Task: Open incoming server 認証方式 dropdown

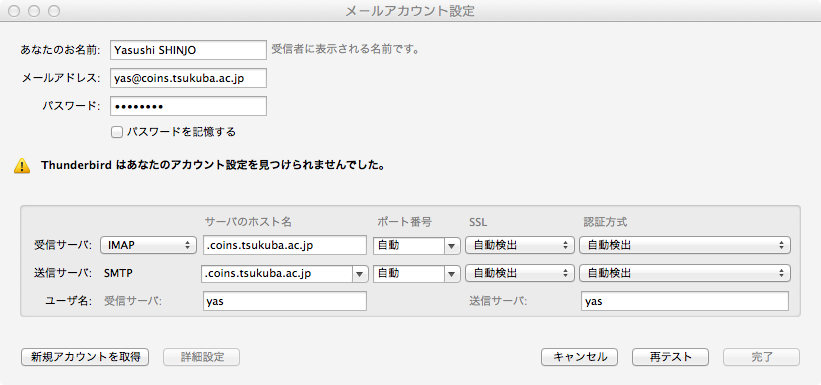Action: tap(685, 245)
